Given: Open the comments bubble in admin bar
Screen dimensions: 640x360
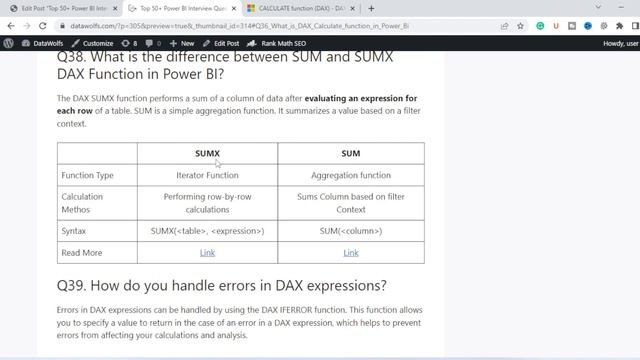Looking at the screenshot, I should pyautogui.click(x=153, y=43).
